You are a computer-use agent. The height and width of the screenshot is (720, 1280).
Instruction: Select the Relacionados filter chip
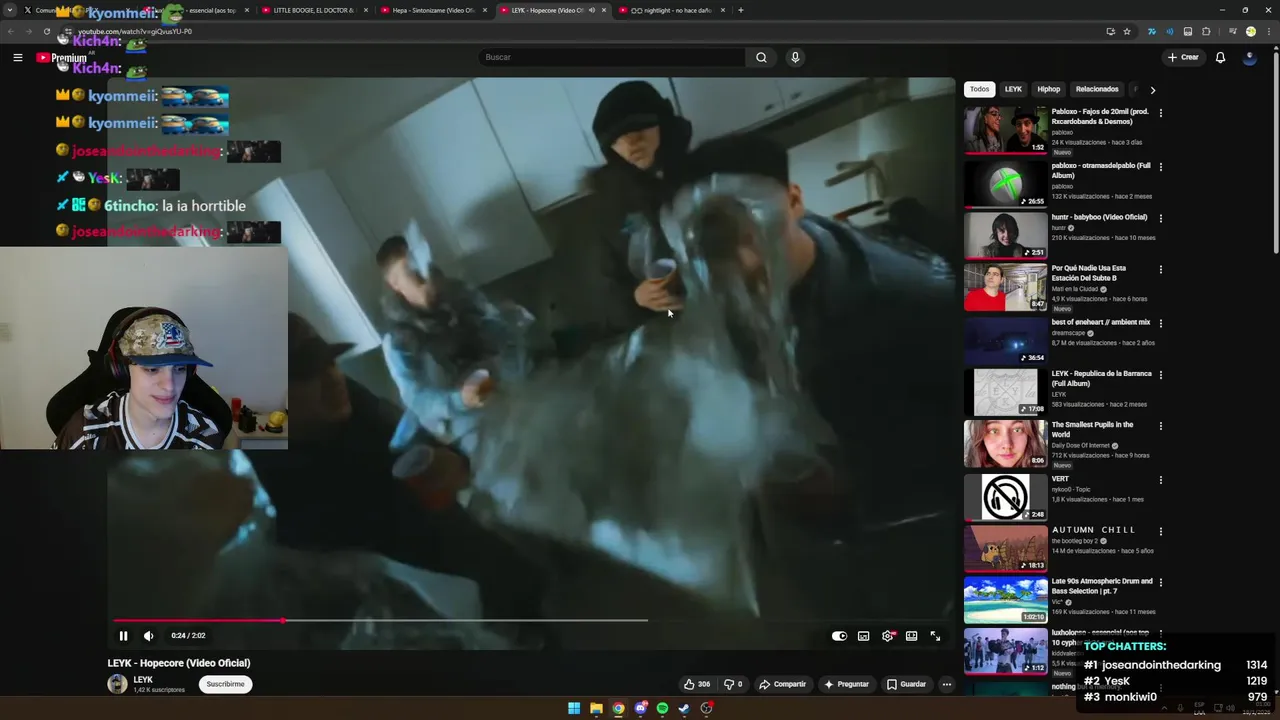click(1097, 89)
